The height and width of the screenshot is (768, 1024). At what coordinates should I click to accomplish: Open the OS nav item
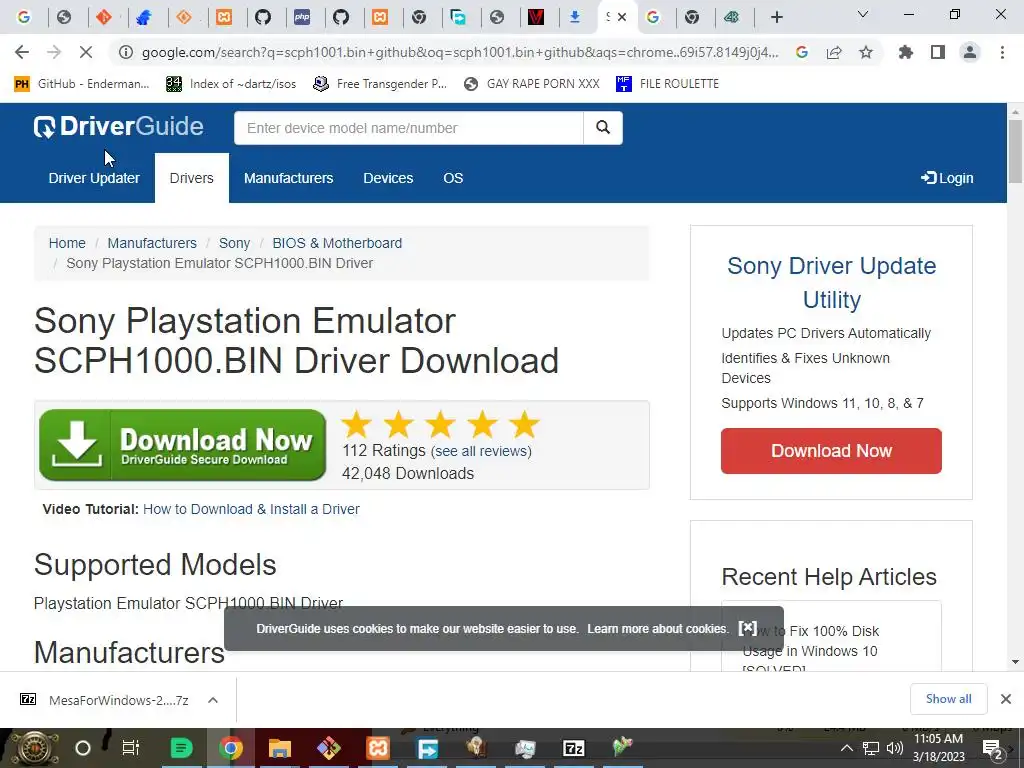pyautogui.click(x=453, y=178)
